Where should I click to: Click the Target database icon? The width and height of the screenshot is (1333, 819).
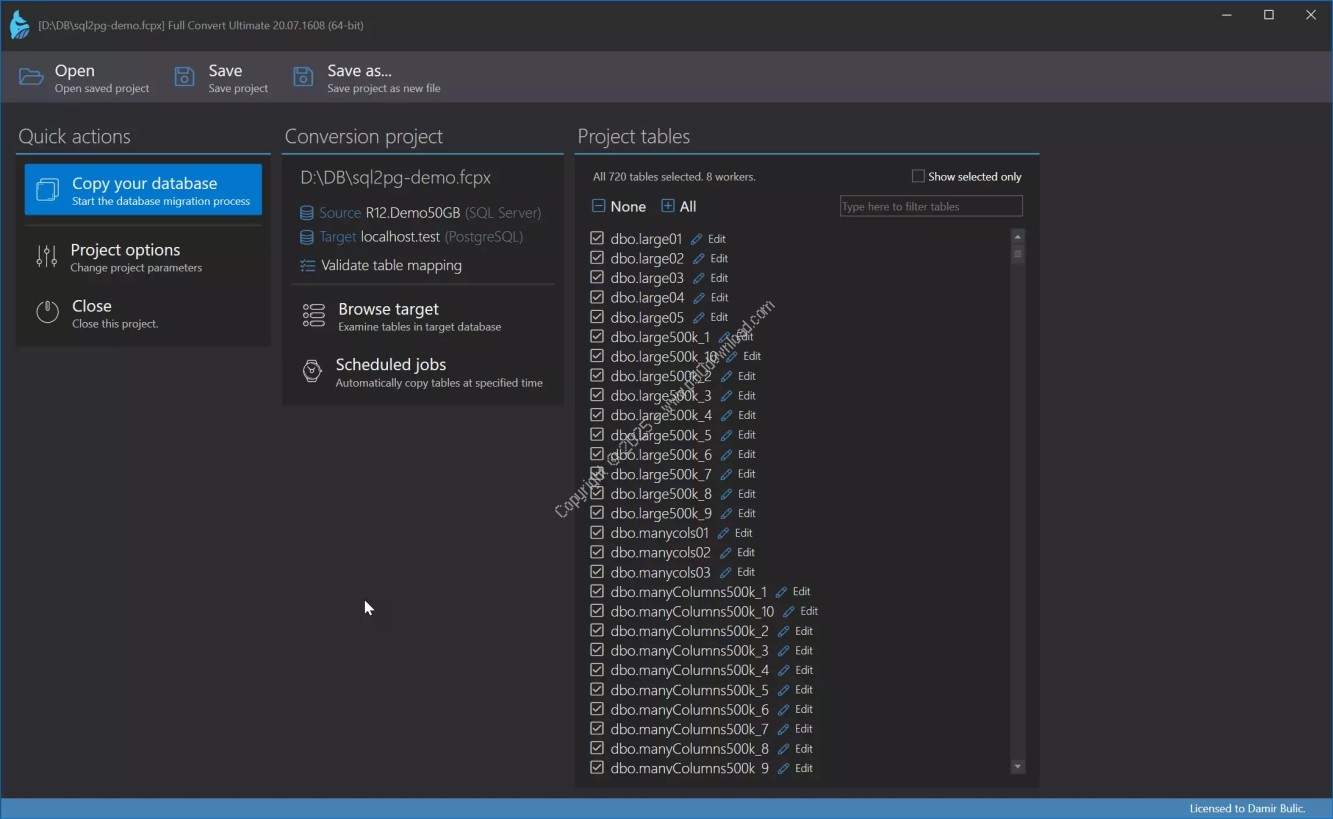307,237
